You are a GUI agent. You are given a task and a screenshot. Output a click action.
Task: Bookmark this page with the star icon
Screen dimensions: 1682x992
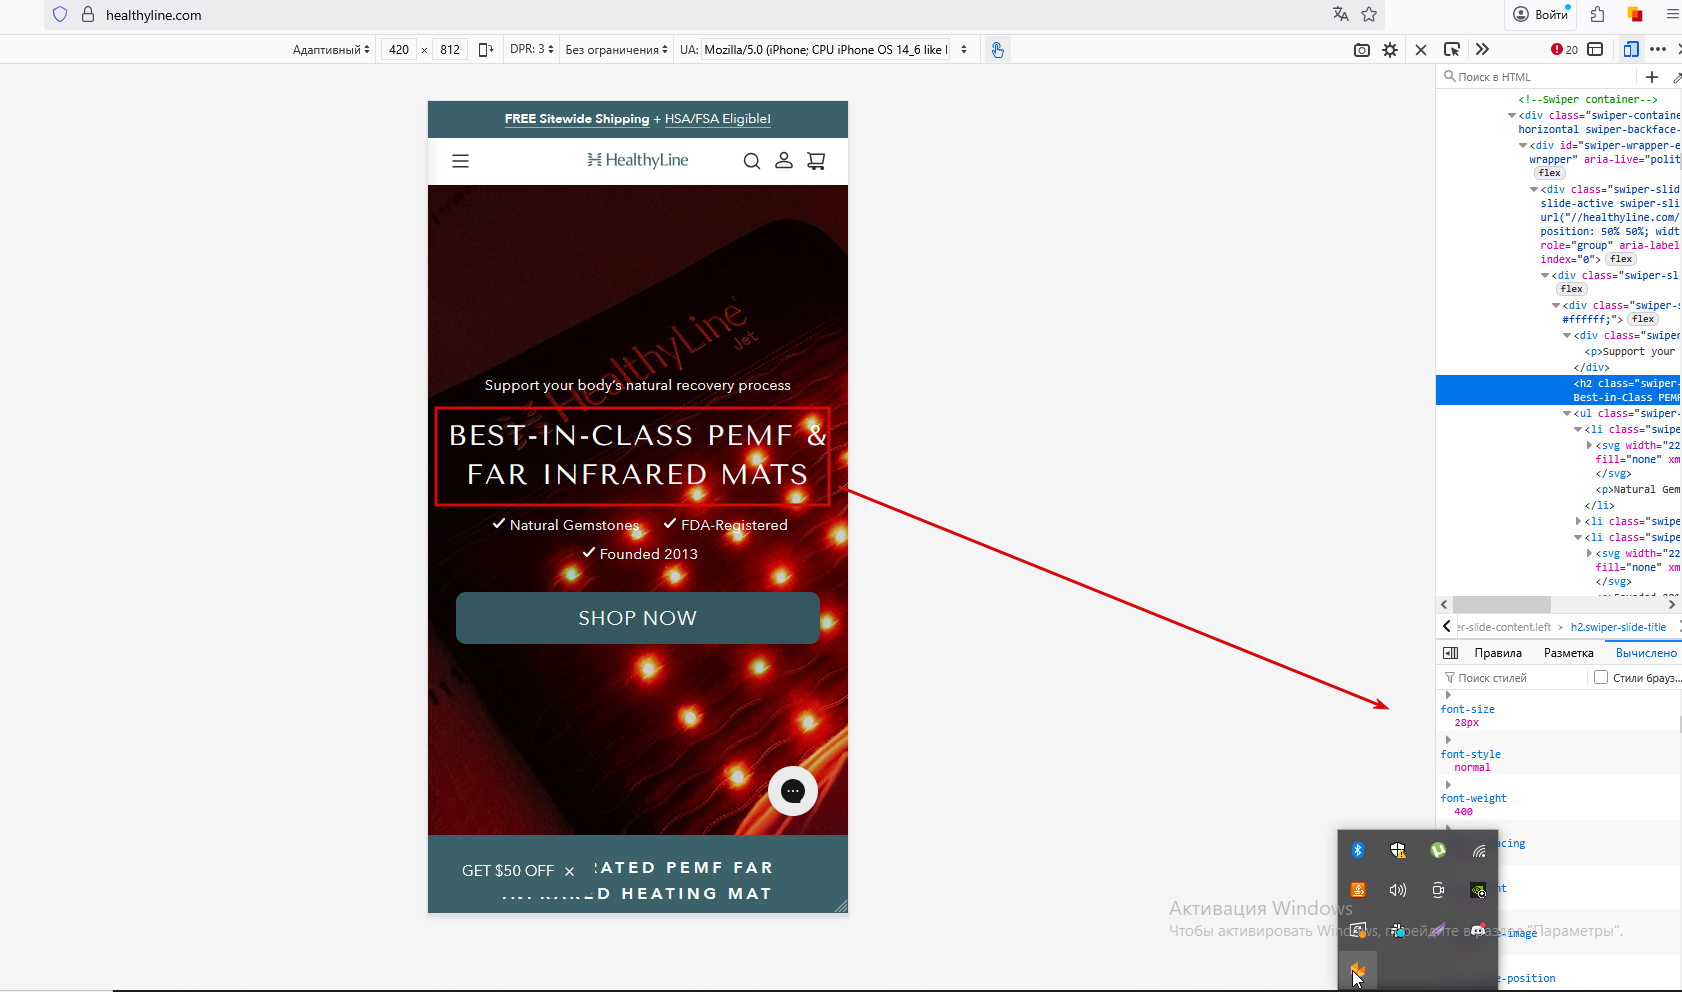coord(1369,14)
